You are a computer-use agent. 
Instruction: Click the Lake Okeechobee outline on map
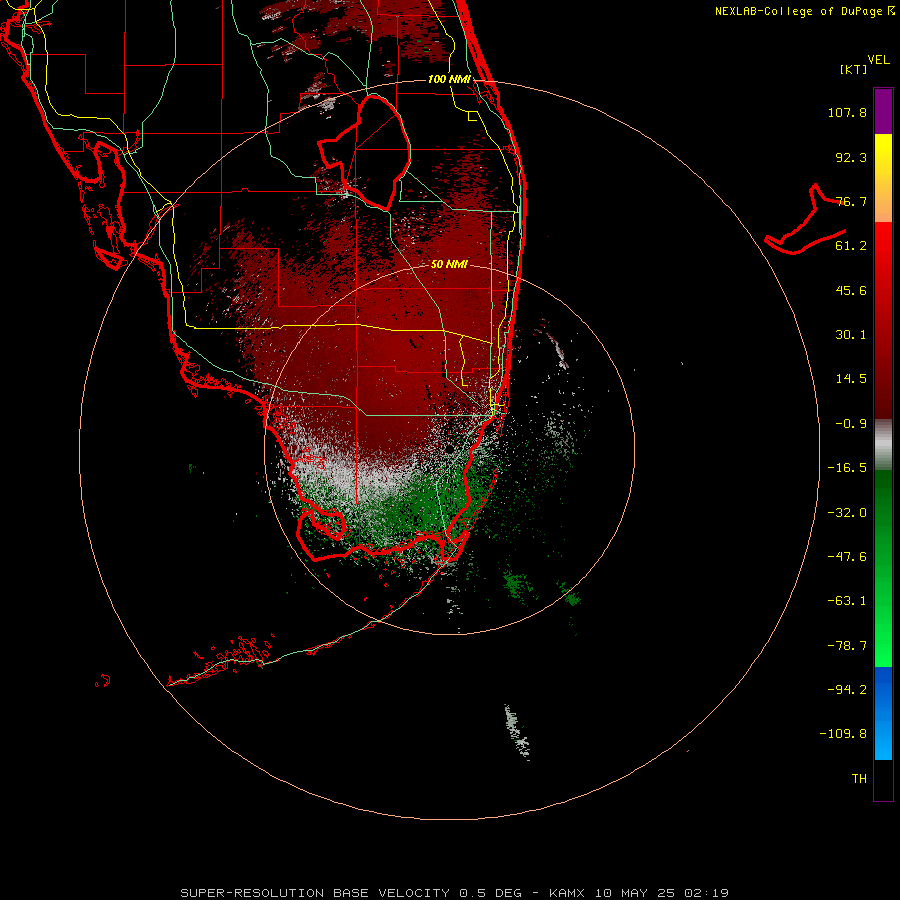(364, 152)
